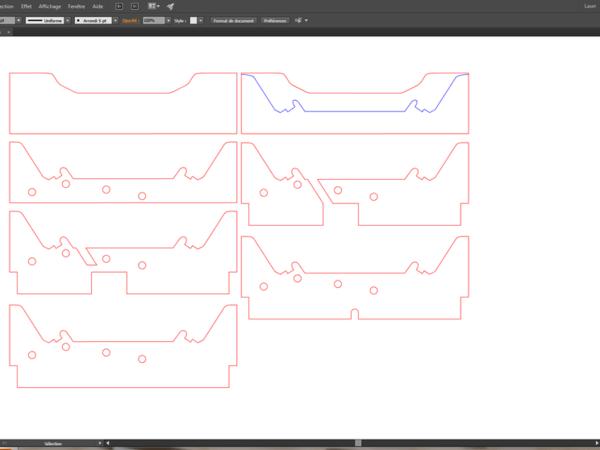This screenshot has height=450, width=600.
Task: Open the arrange documents layout icon
Action: [x=153, y=6]
